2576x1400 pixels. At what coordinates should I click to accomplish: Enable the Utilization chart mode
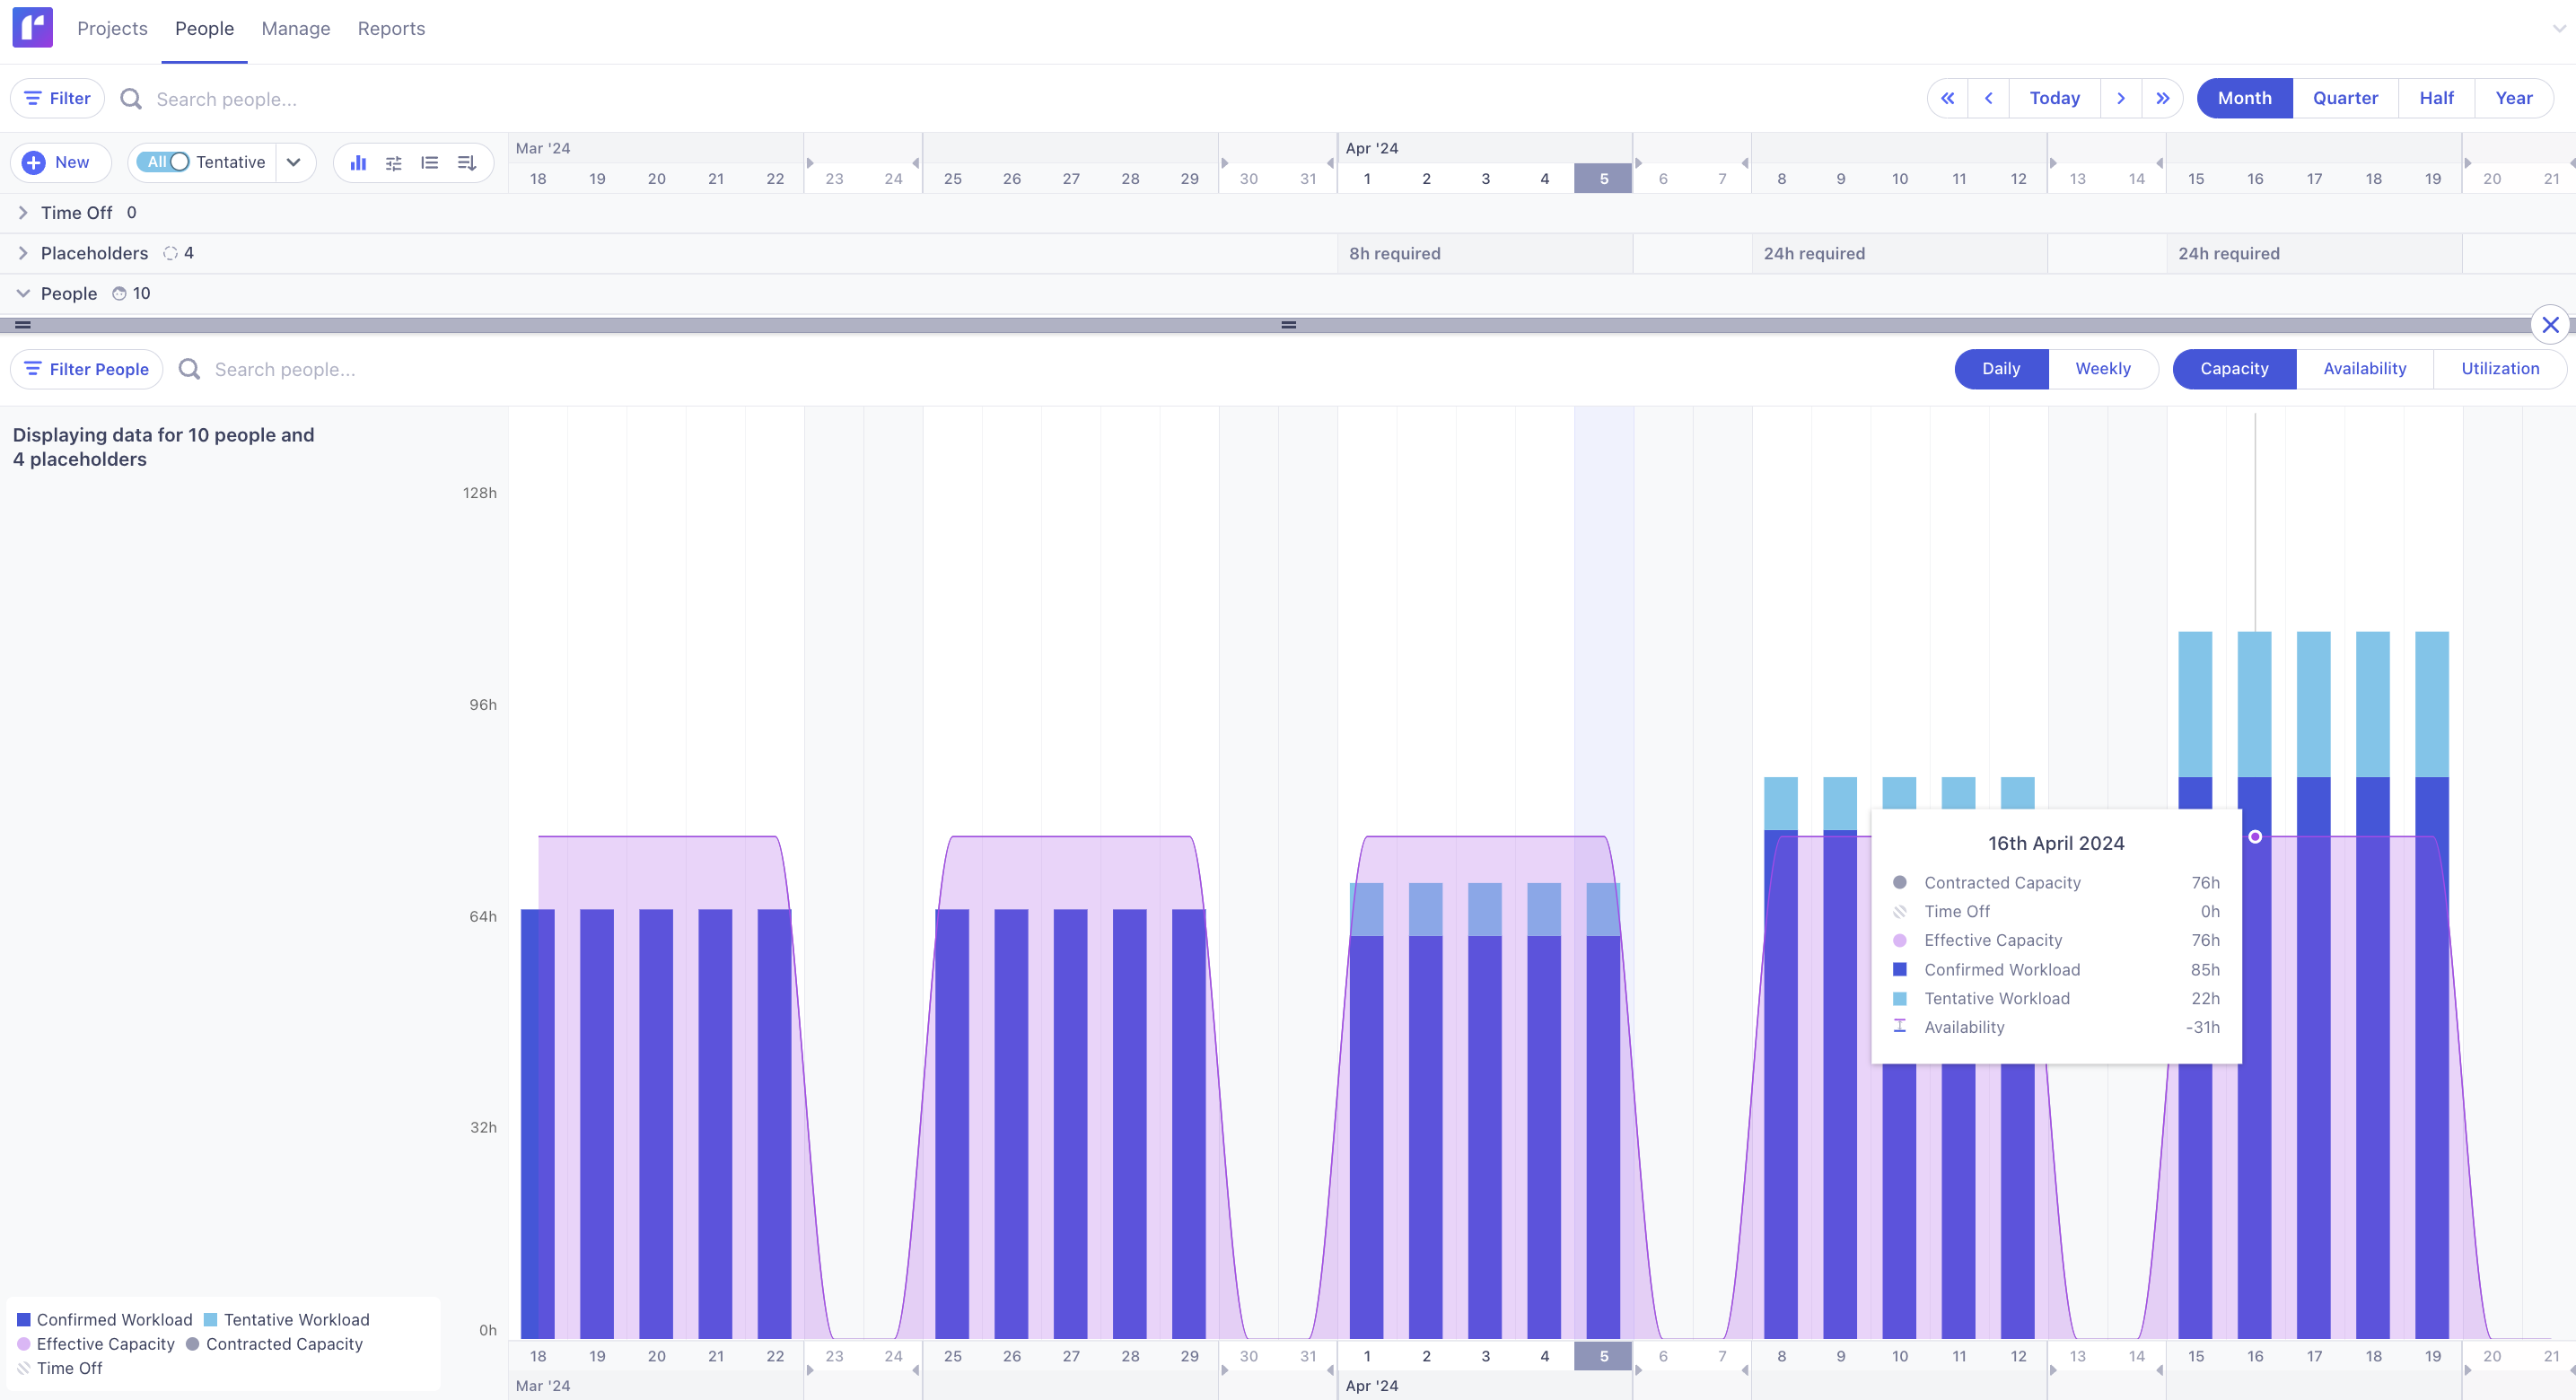(x=2498, y=368)
